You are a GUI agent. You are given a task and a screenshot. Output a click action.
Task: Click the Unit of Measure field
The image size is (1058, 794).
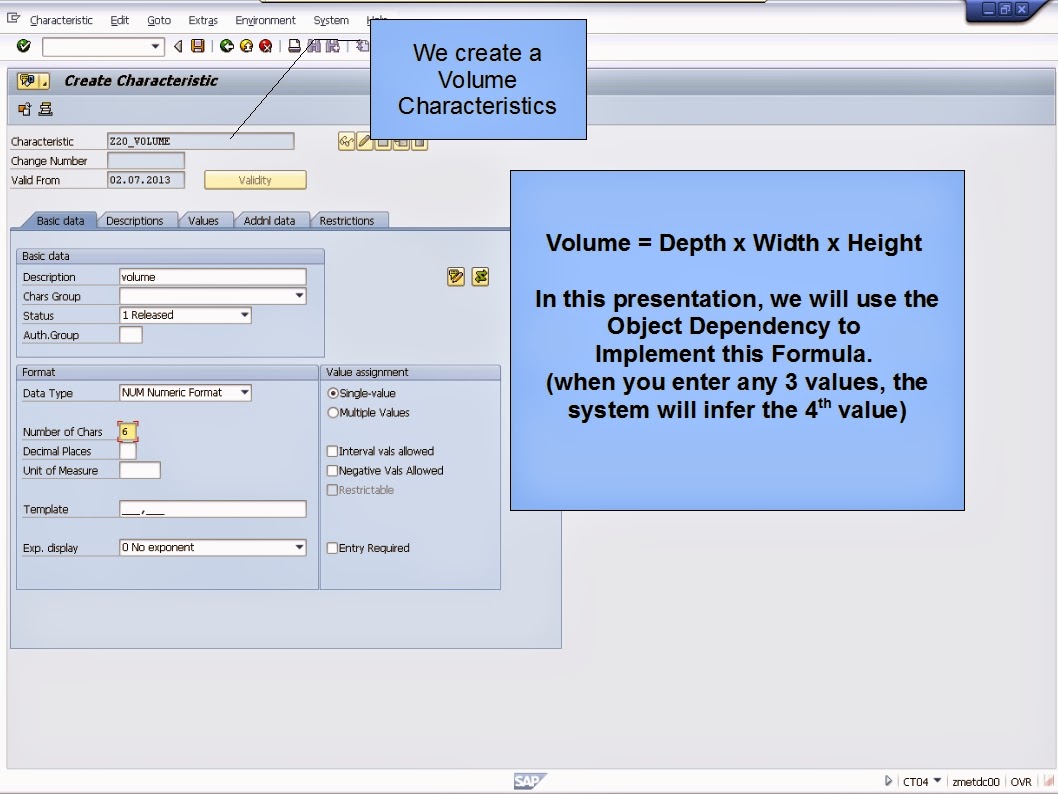click(x=140, y=470)
